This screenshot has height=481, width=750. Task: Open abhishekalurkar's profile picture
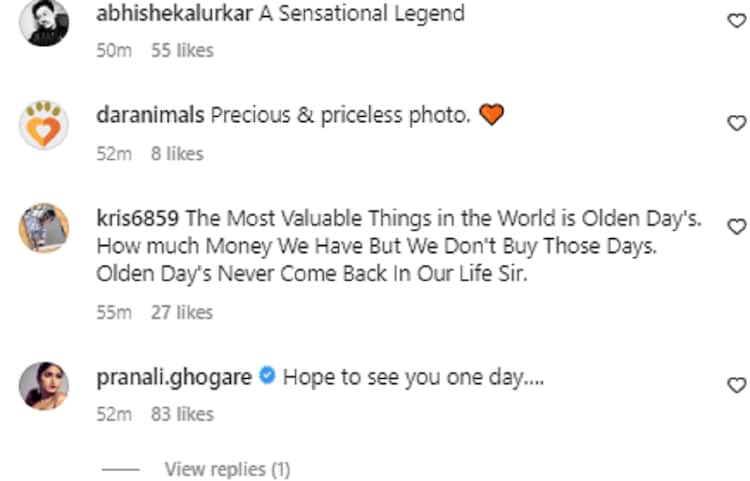44,22
